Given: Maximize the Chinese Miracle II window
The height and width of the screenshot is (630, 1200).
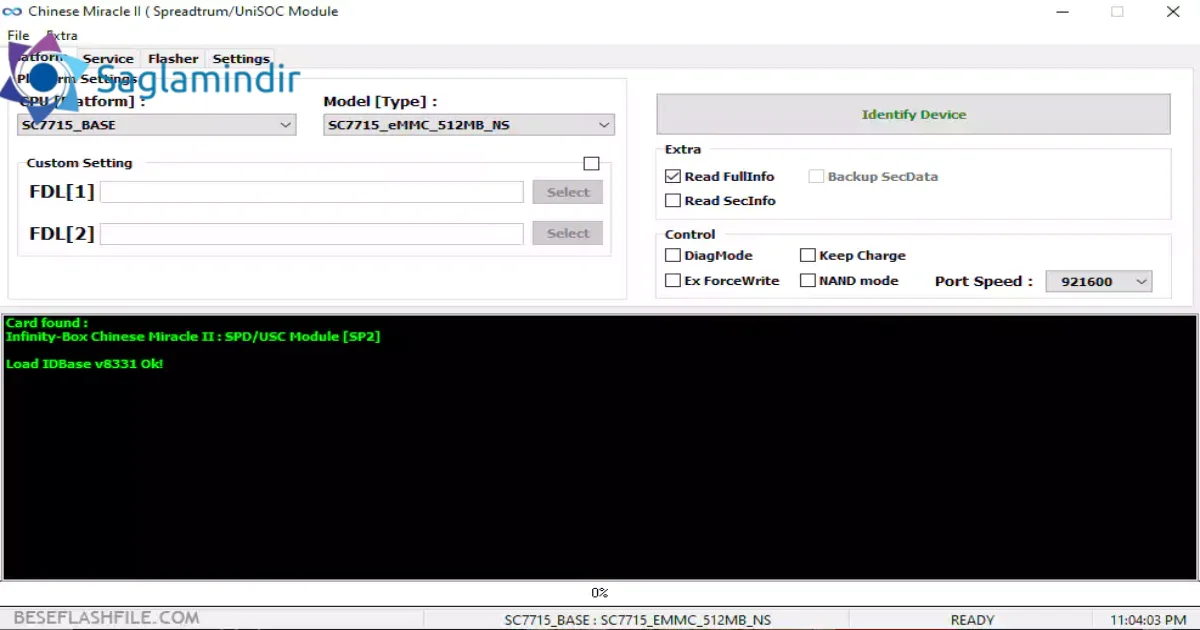Looking at the screenshot, I should 1117,12.
